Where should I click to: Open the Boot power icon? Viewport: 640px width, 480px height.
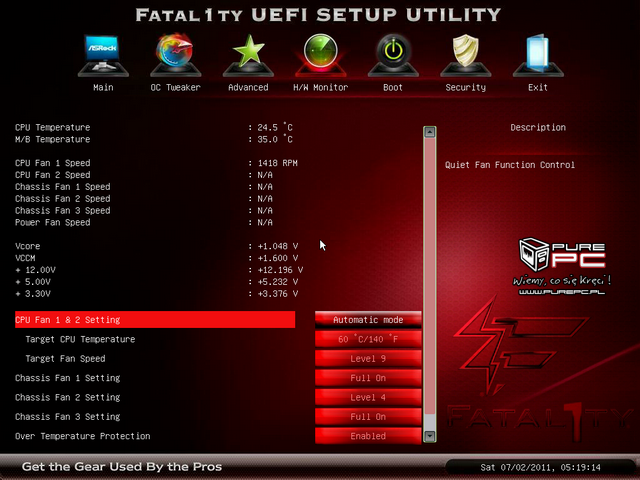393,55
